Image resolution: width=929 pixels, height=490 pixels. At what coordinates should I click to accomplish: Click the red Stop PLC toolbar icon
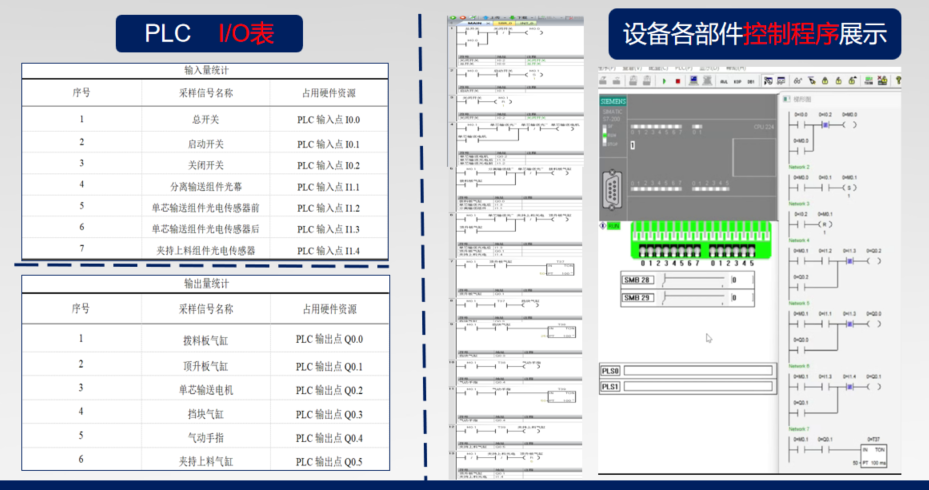click(677, 82)
